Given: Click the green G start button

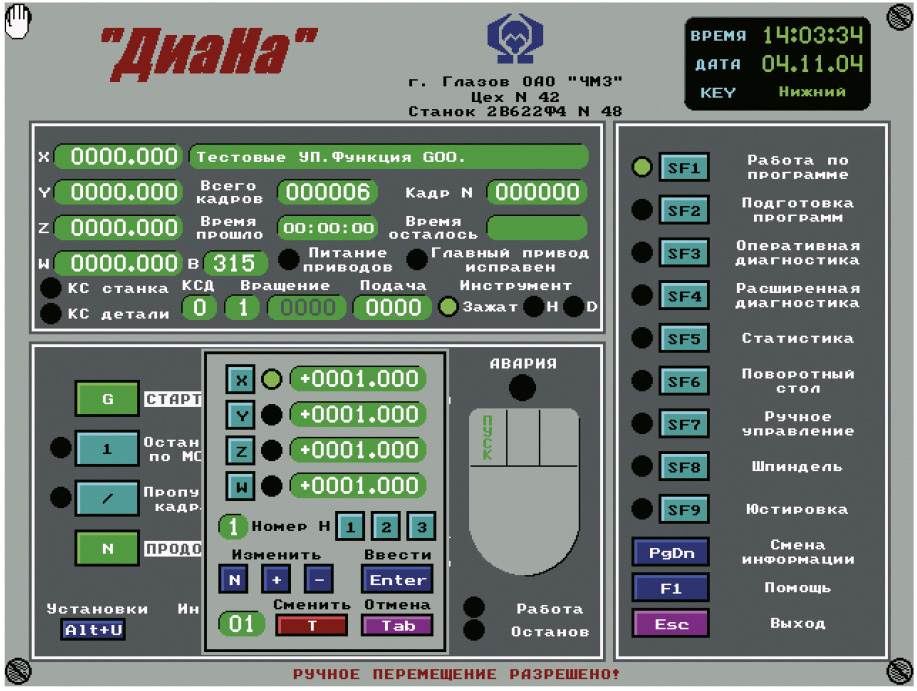Looking at the screenshot, I should click(107, 399).
